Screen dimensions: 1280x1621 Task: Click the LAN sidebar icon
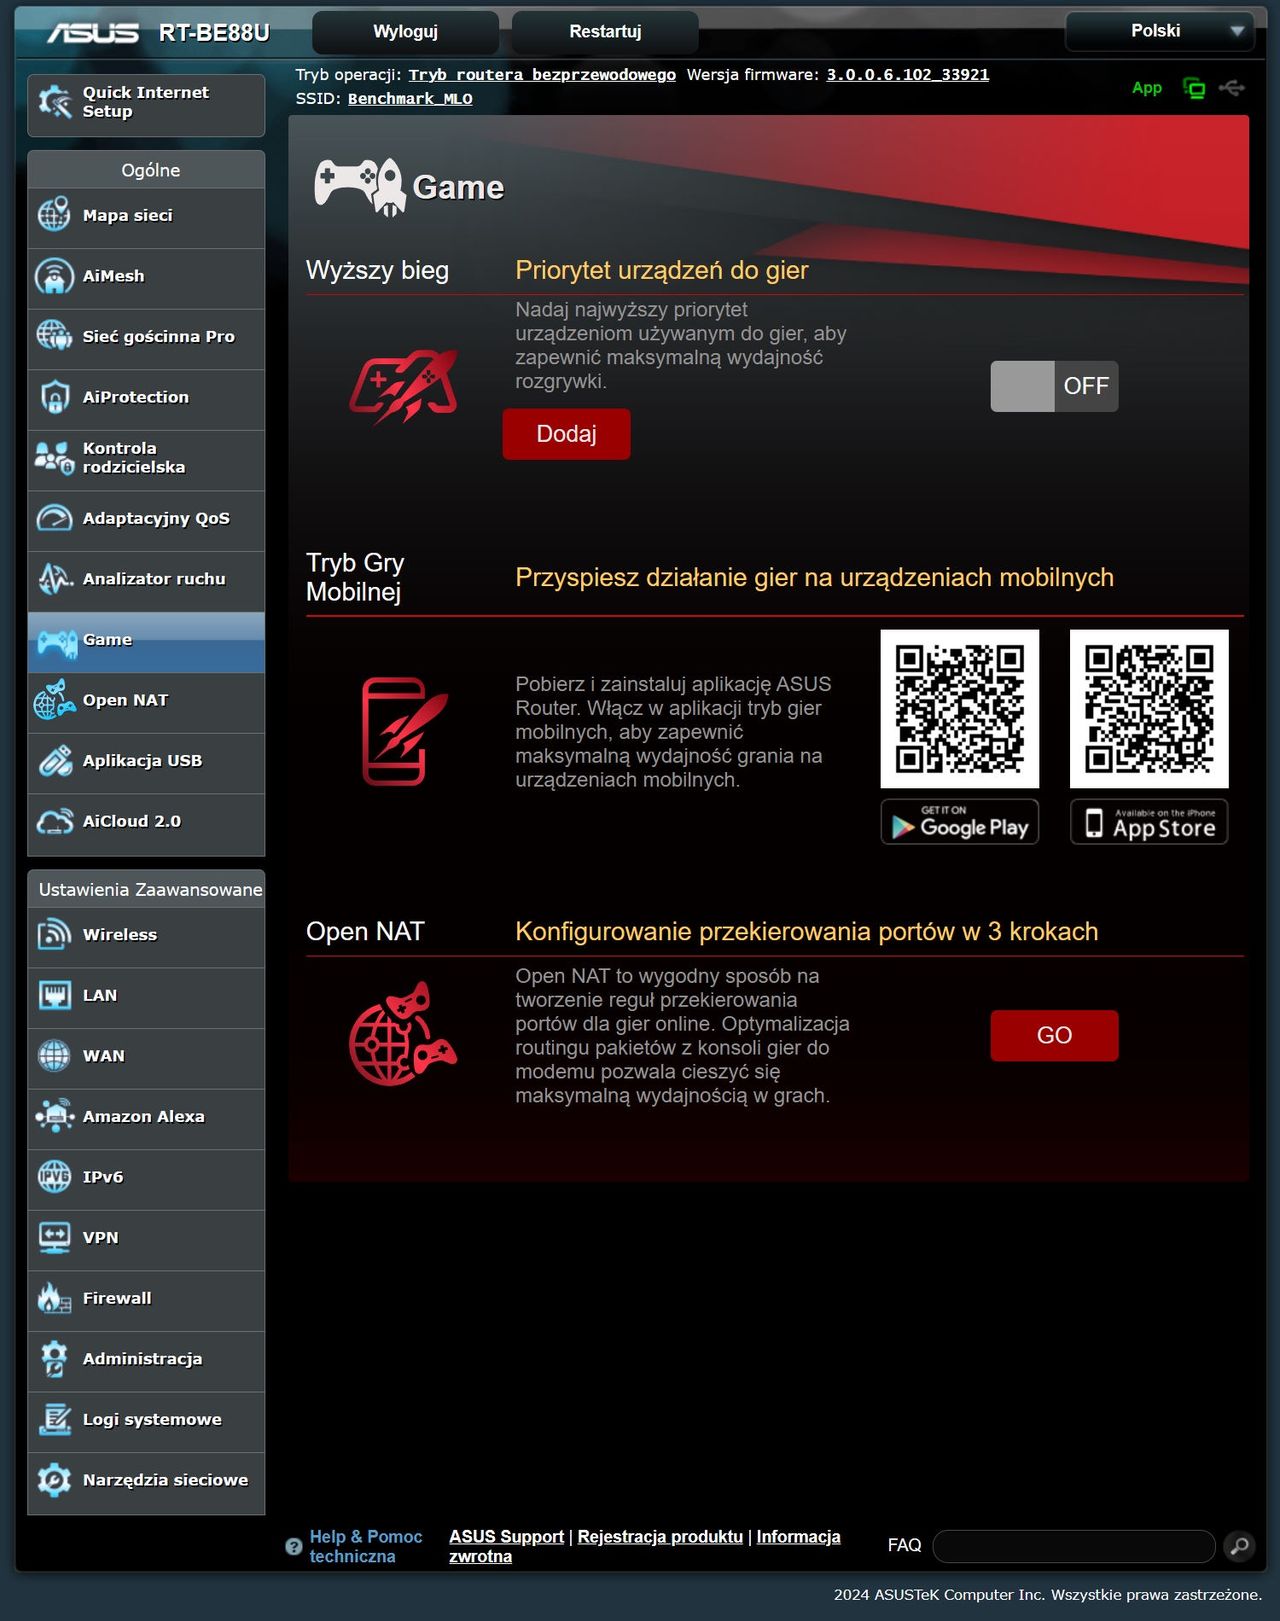pyautogui.click(x=54, y=995)
